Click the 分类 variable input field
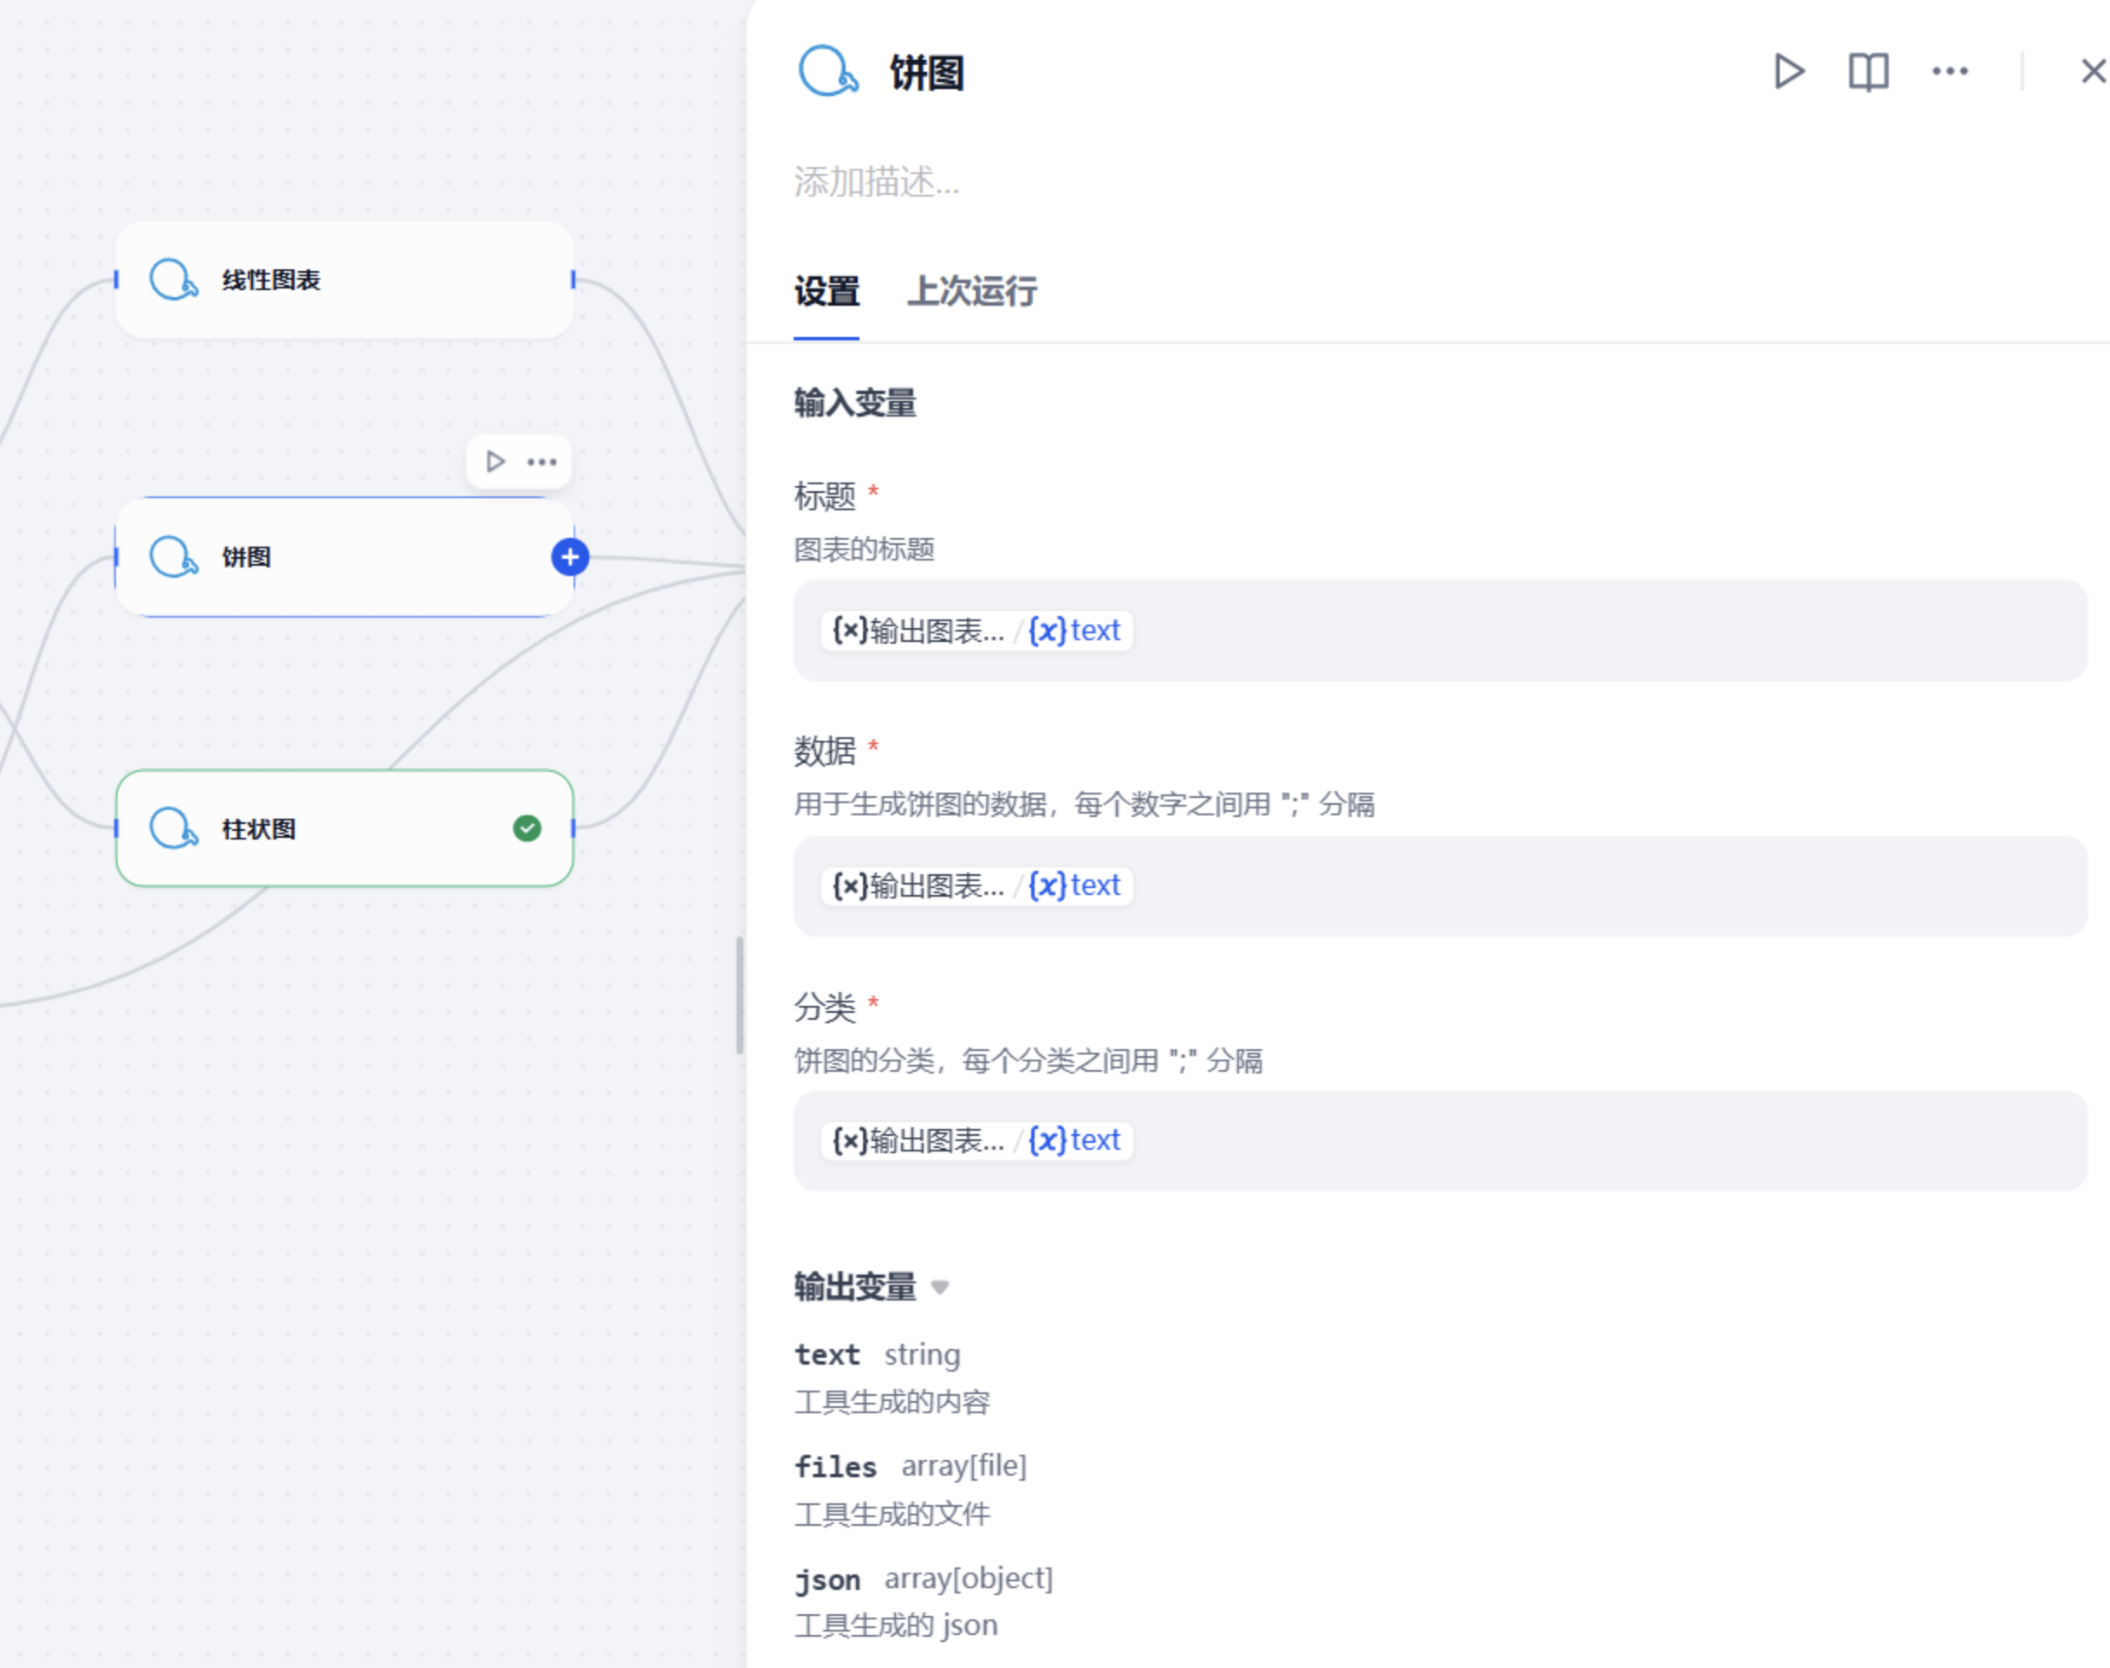The image size is (2110, 1668). click(1440, 1141)
